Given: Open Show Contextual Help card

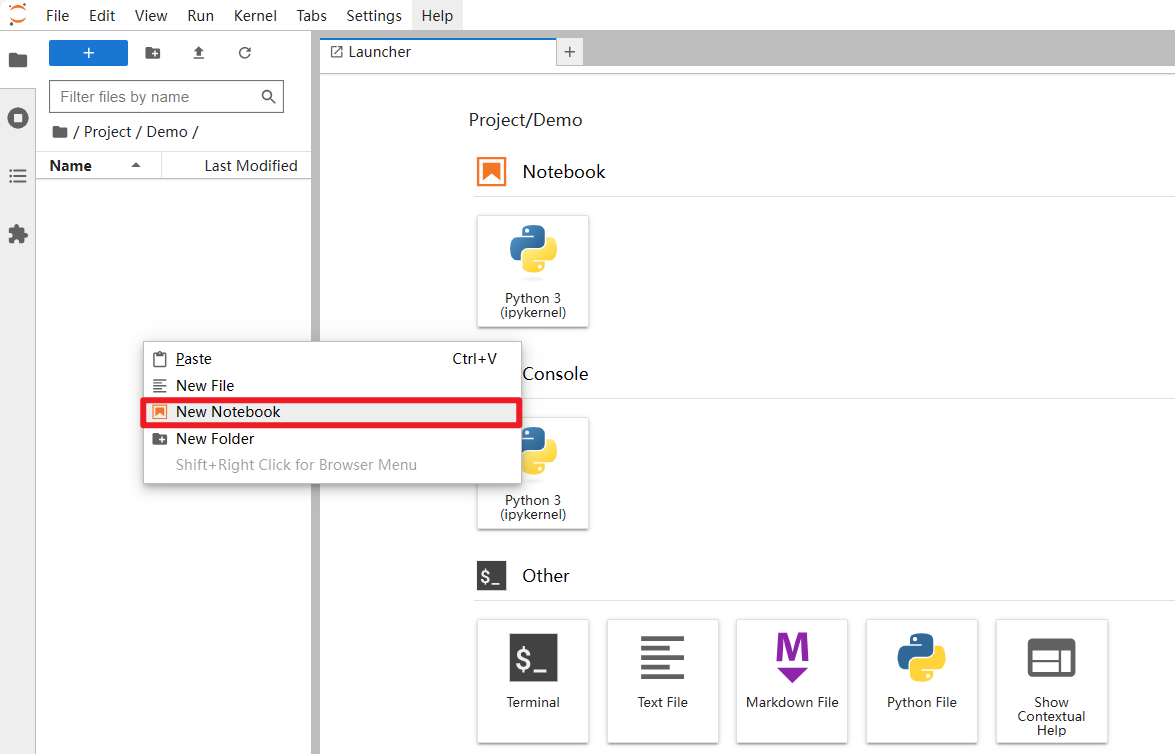Looking at the screenshot, I should (1051, 680).
